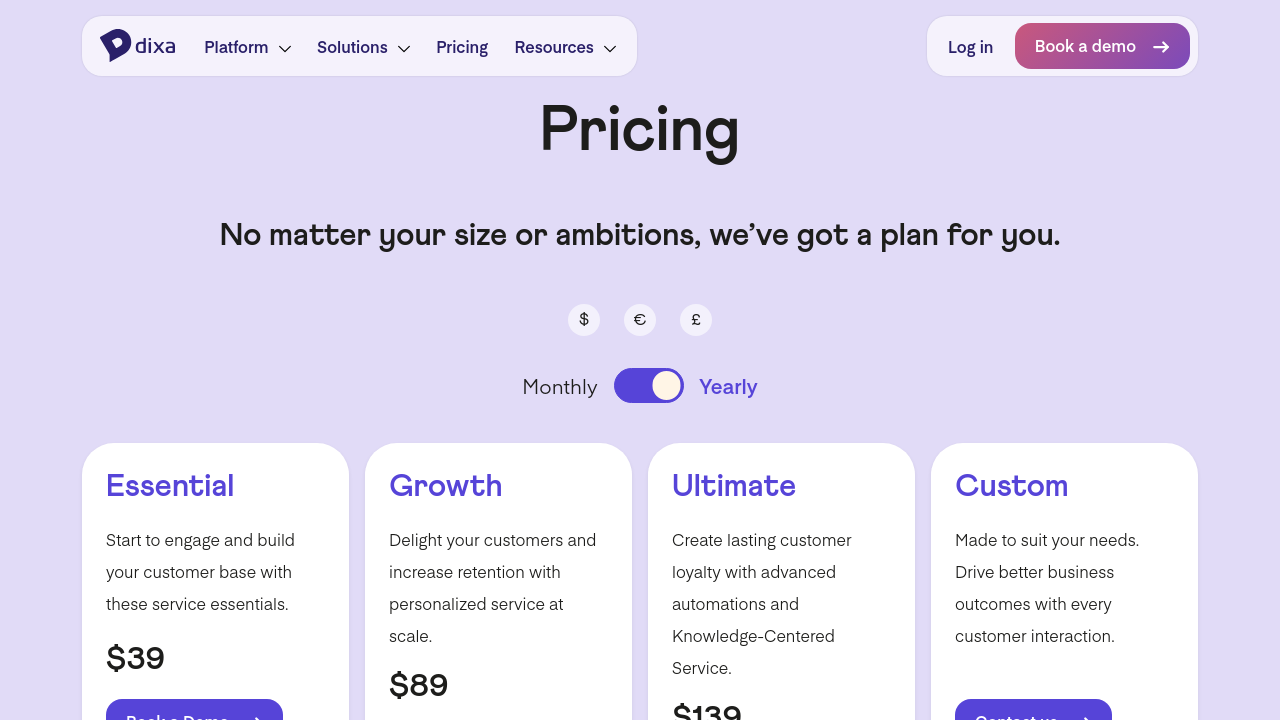This screenshot has height=720, width=1280.
Task: Click the Ultimate plan heading
Action: coord(734,486)
